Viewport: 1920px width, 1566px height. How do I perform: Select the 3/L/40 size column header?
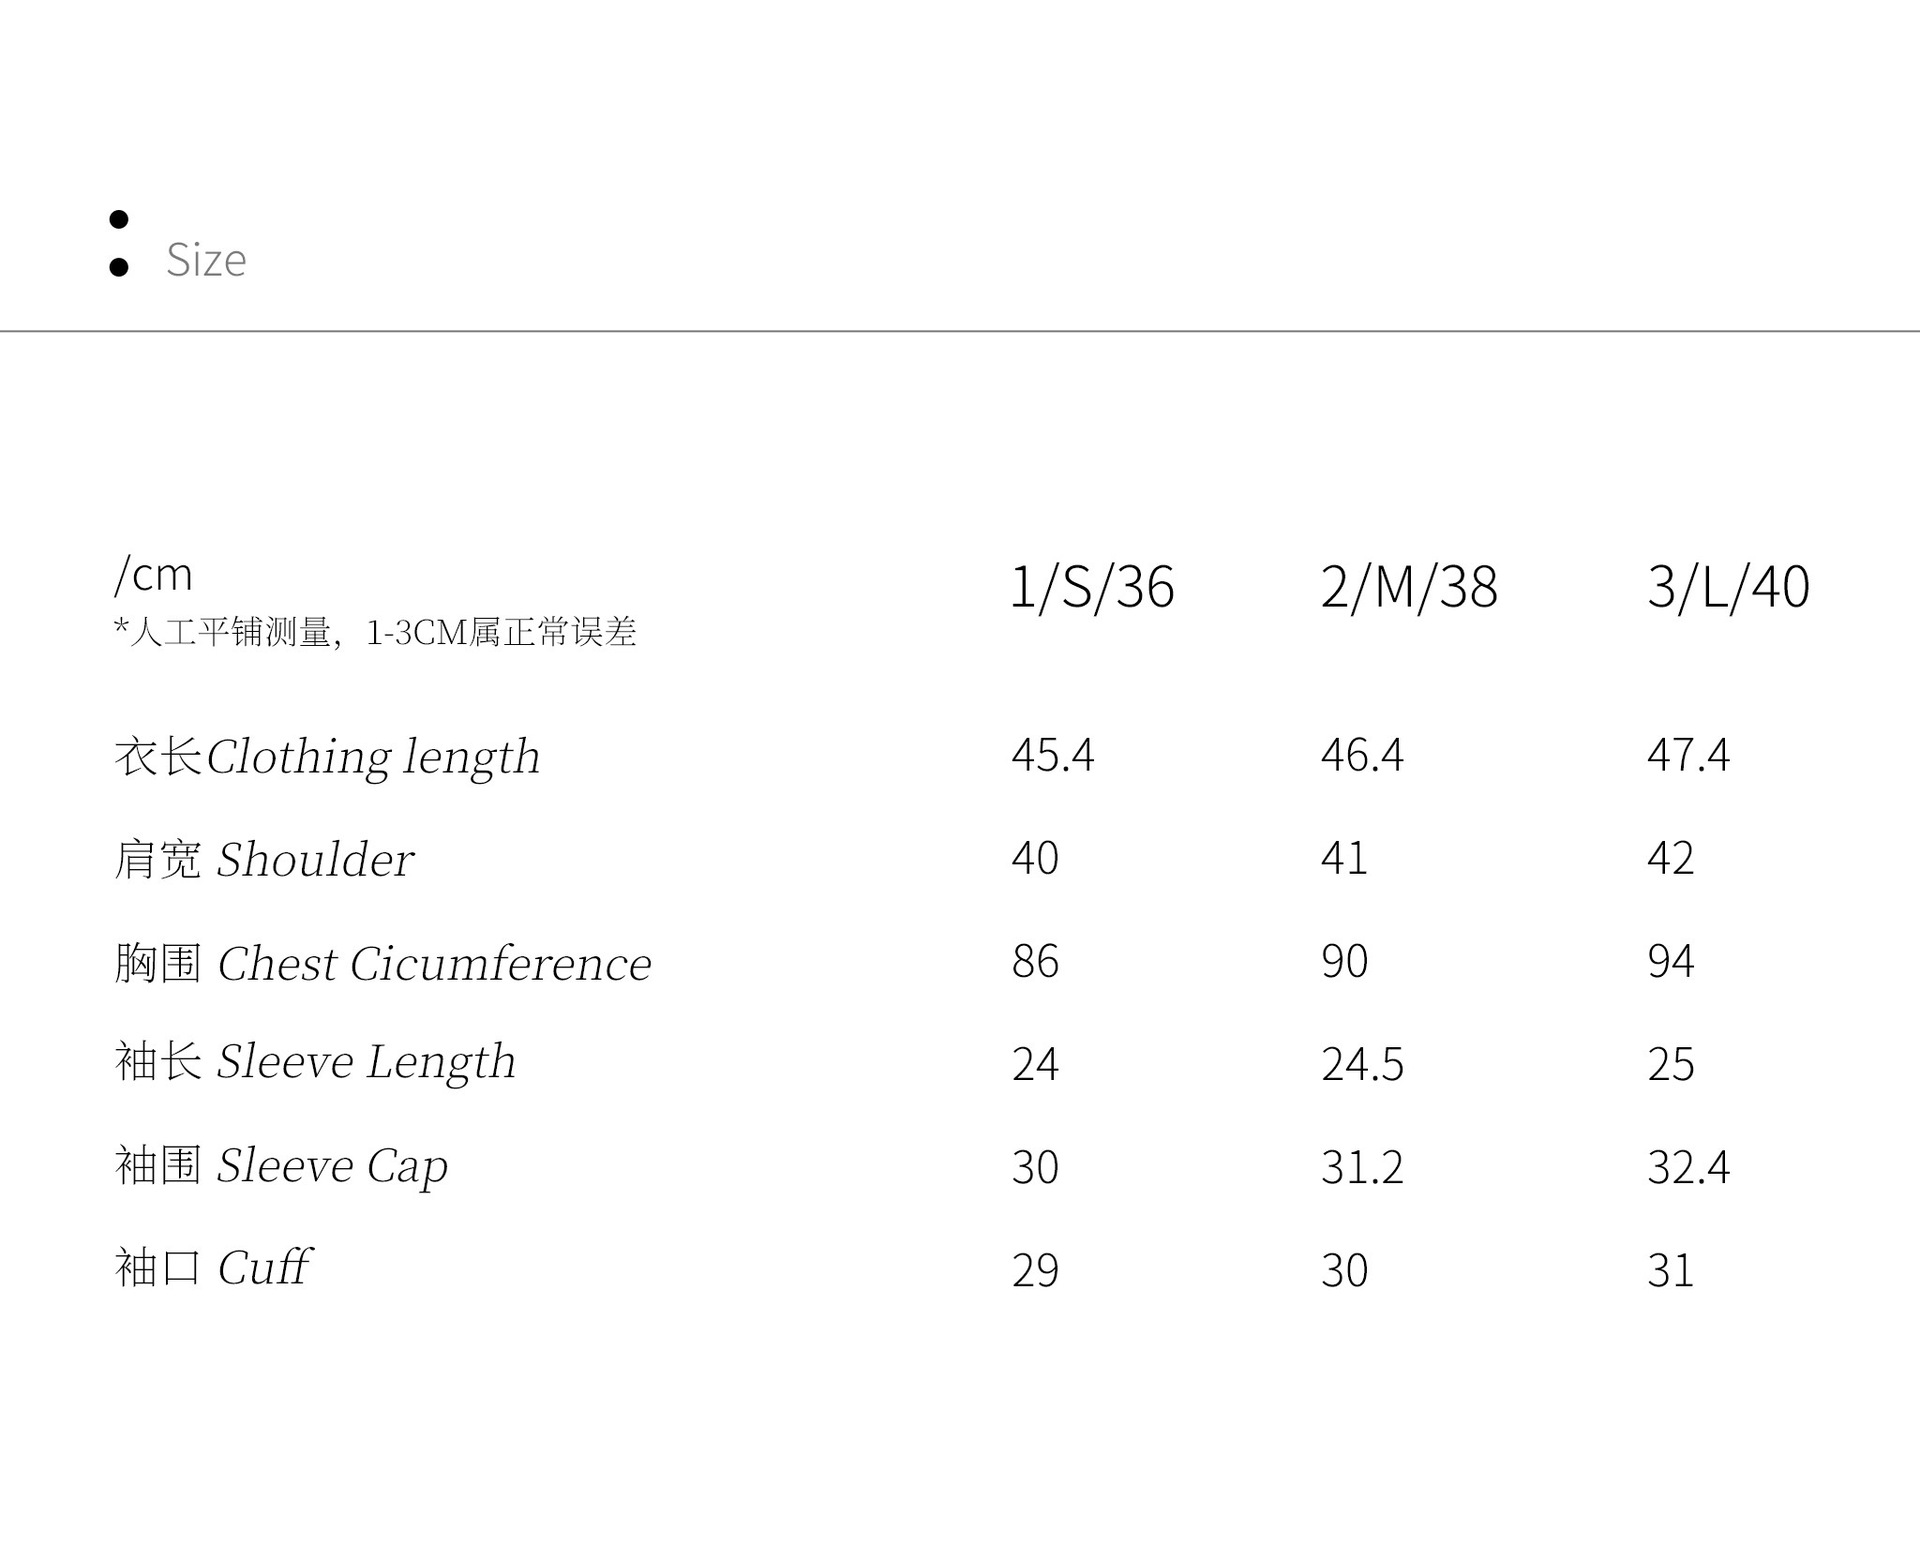coord(1727,587)
